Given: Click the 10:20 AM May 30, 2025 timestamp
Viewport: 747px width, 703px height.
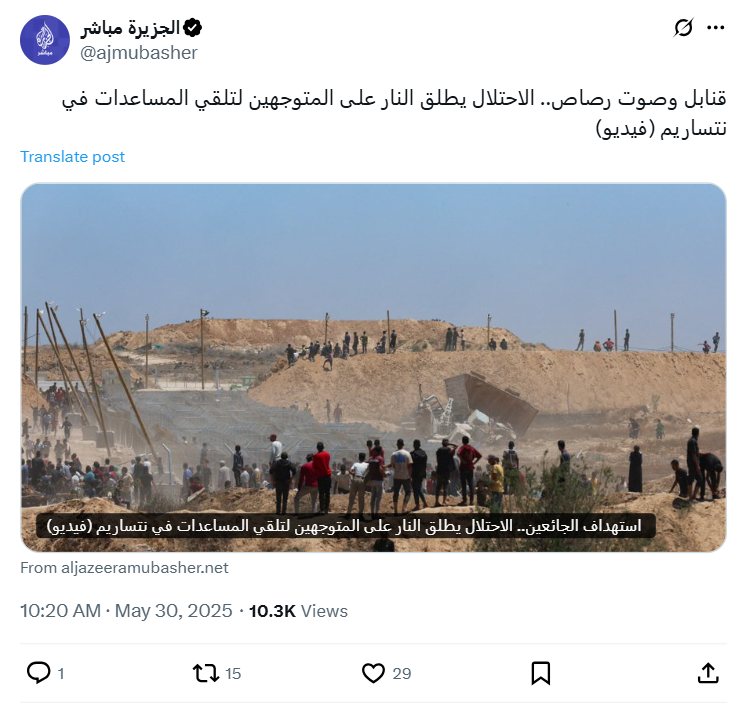Looking at the screenshot, I should [x=126, y=611].
